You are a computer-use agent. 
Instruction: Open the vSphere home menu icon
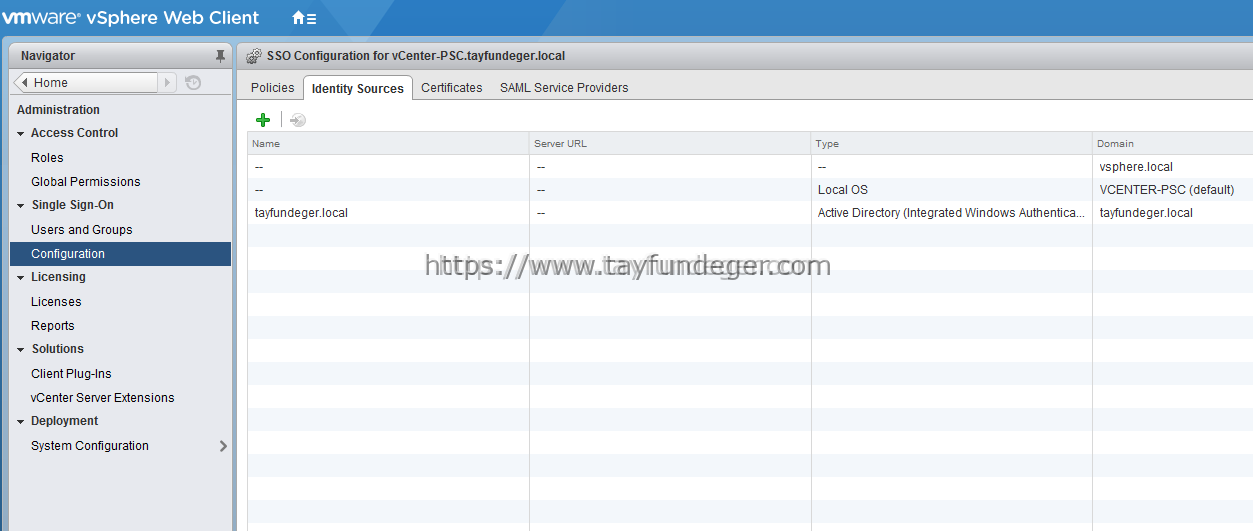tap(304, 18)
